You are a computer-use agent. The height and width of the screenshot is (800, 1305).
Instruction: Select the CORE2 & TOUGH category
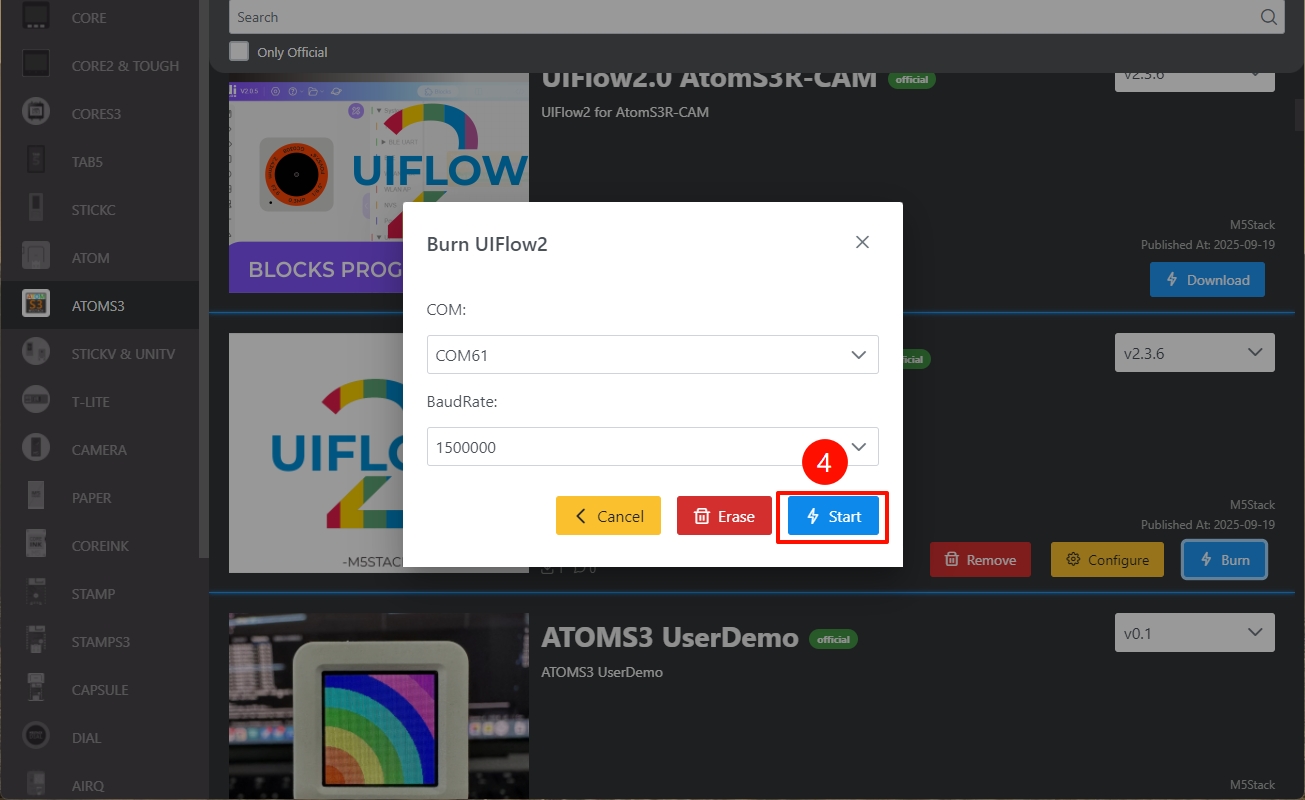tap(100, 66)
